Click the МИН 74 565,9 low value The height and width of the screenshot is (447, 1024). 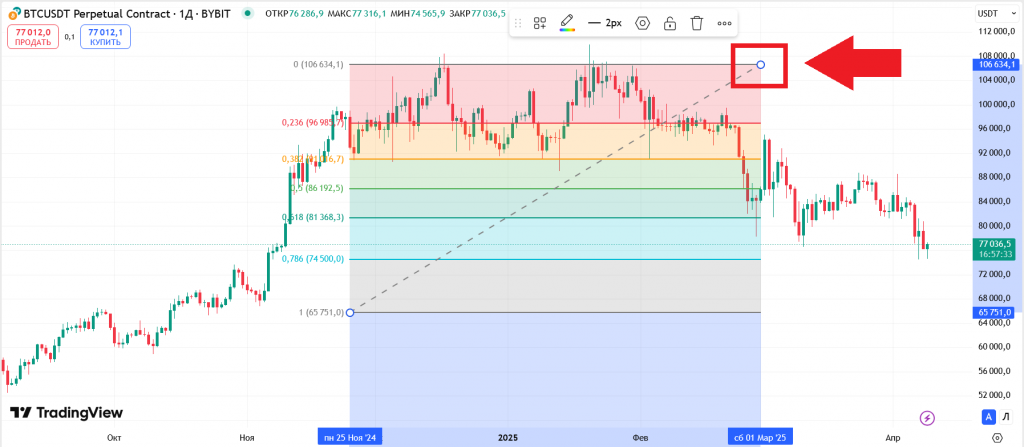(419, 13)
